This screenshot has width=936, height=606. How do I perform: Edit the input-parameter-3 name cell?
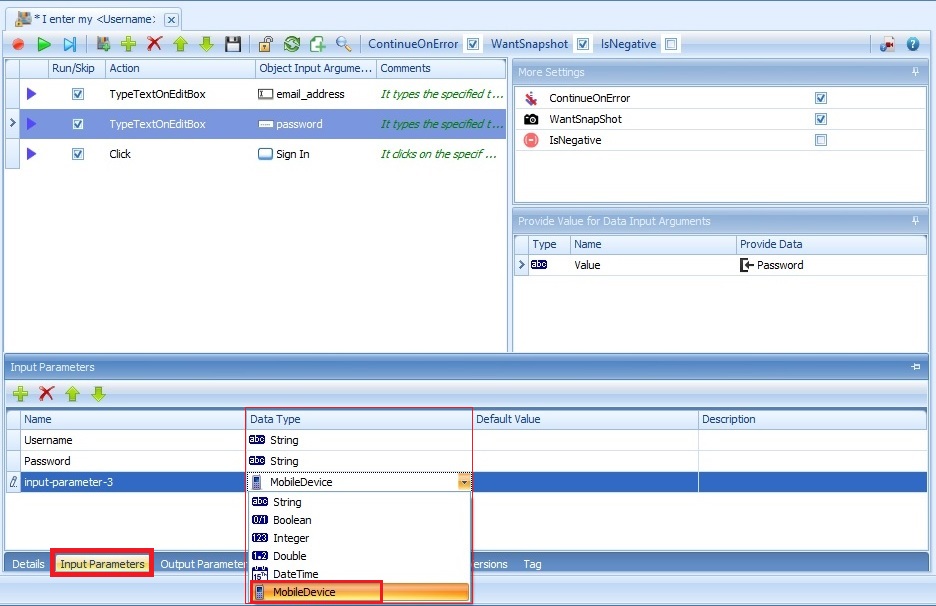pos(133,482)
